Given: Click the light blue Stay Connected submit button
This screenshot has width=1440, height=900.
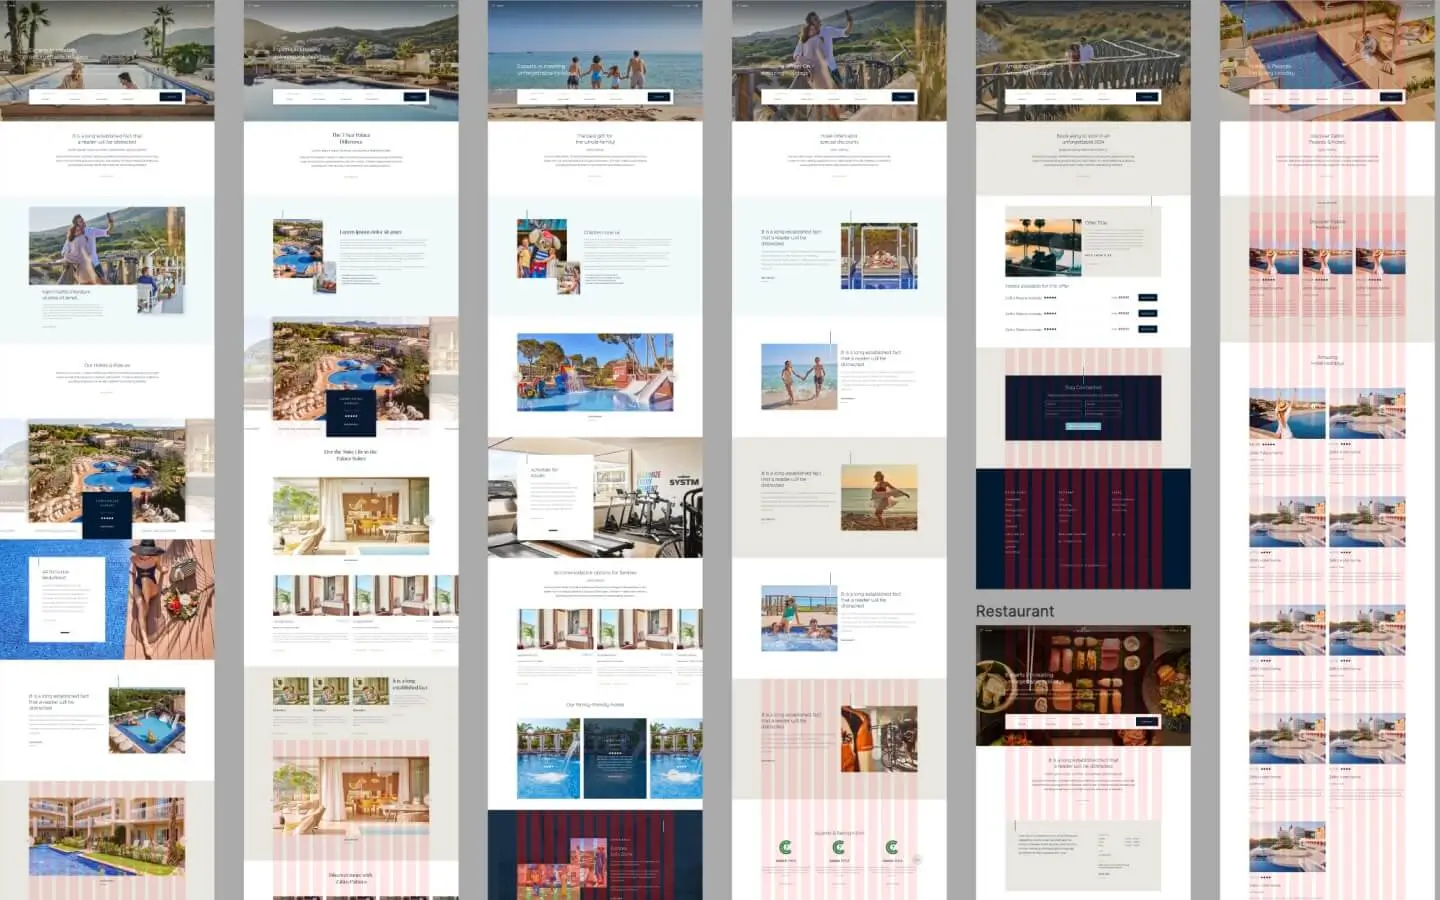Looking at the screenshot, I should (1082, 426).
